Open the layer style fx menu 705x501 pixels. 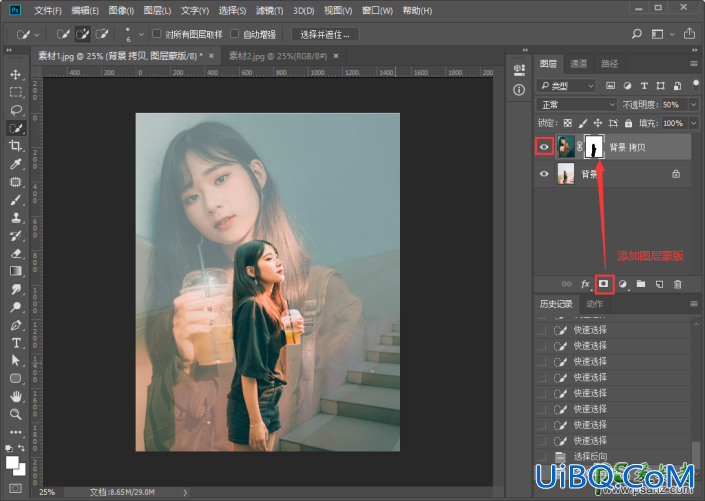pos(585,284)
